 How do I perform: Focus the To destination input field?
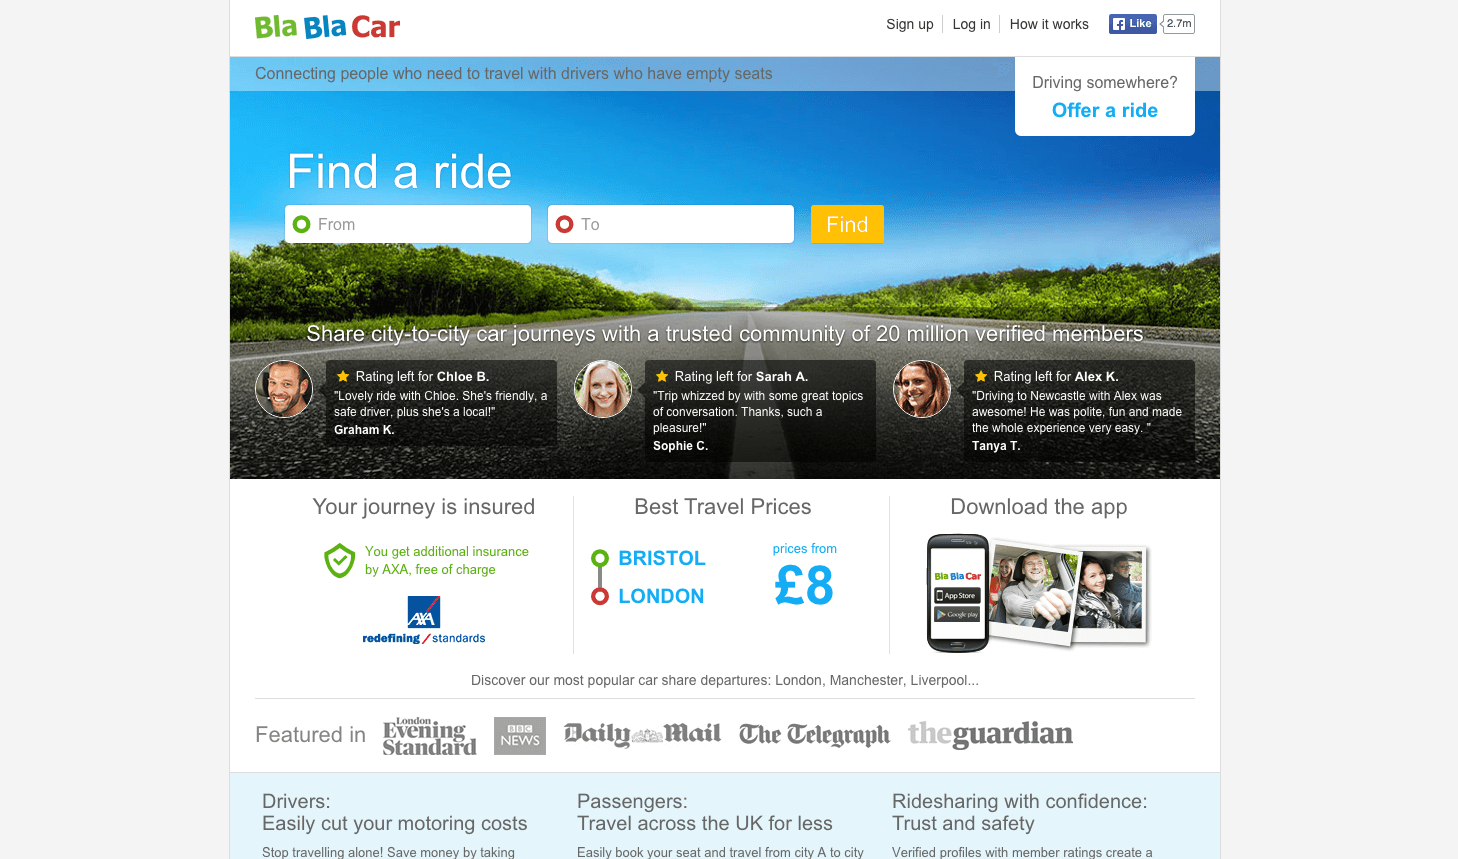671,224
